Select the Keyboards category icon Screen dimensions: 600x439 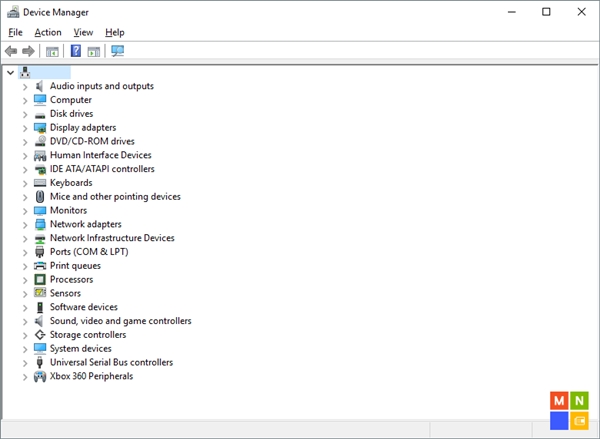coord(40,183)
